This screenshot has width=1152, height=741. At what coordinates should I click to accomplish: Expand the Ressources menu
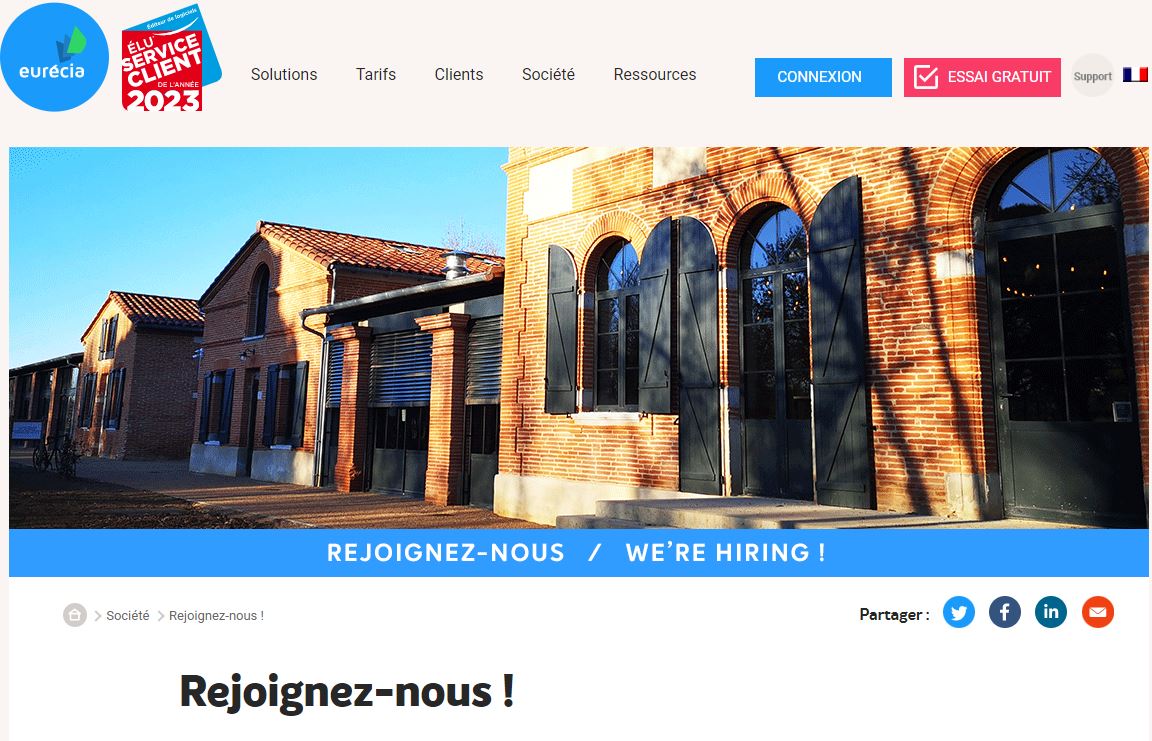coord(655,74)
